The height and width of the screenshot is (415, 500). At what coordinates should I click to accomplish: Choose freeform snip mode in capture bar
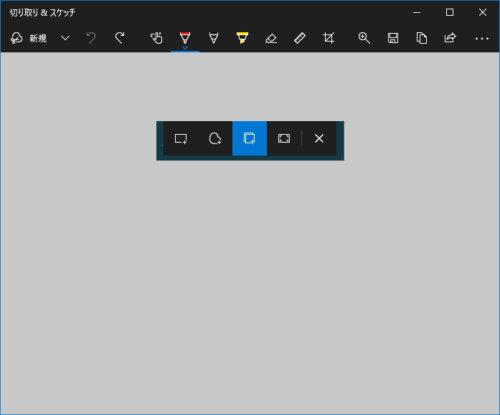pyautogui.click(x=215, y=138)
